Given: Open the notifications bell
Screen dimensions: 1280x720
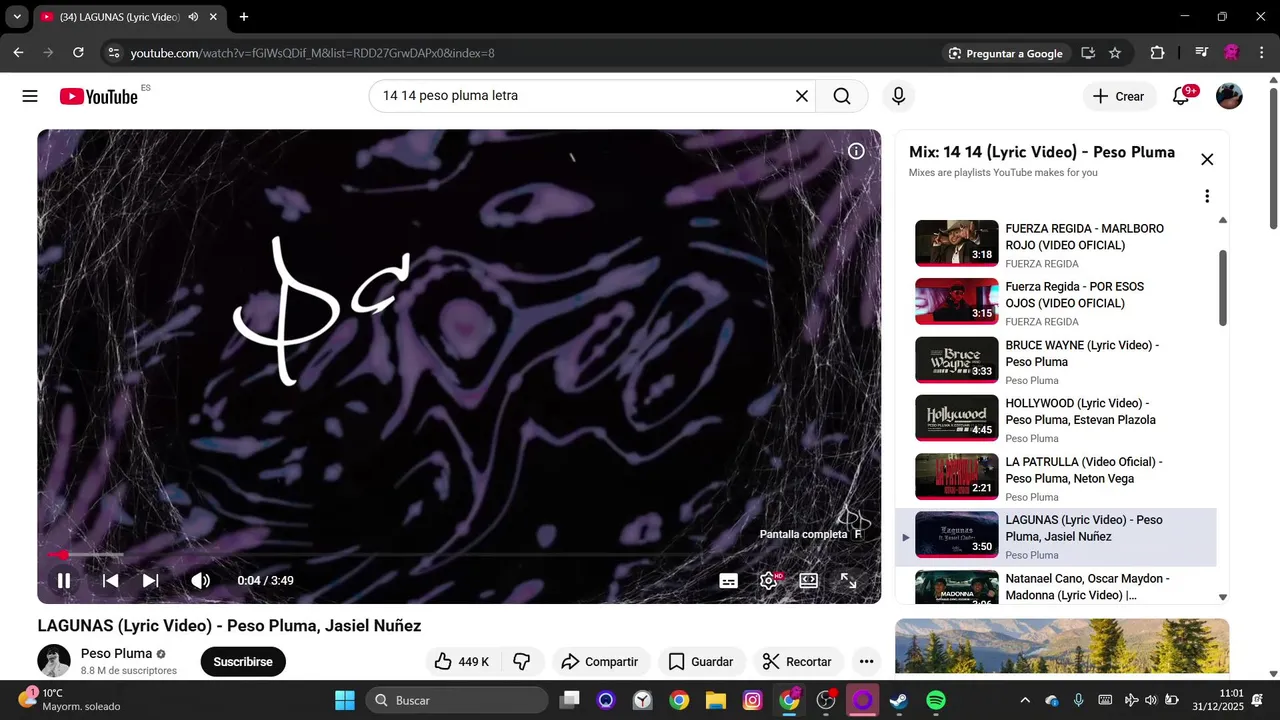Looking at the screenshot, I should point(1181,96).
